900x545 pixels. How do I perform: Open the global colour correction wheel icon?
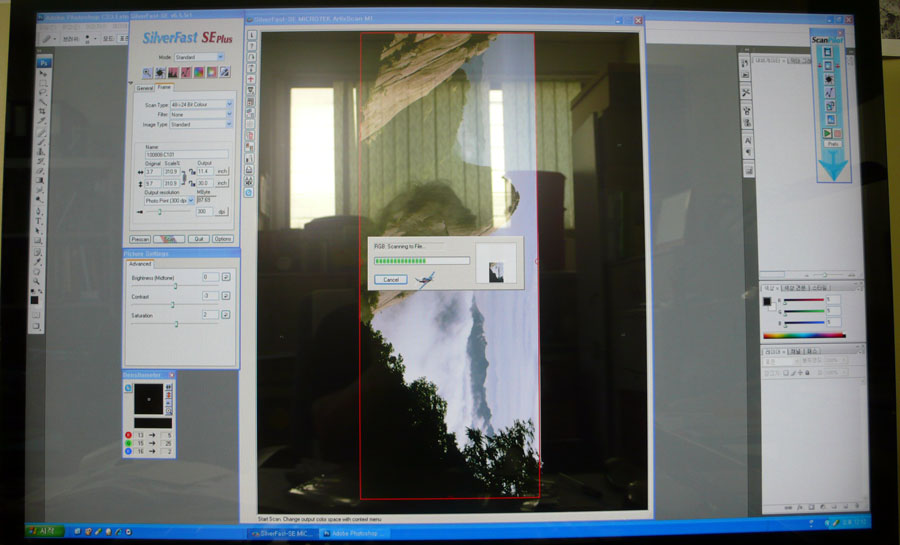(199, 72)
